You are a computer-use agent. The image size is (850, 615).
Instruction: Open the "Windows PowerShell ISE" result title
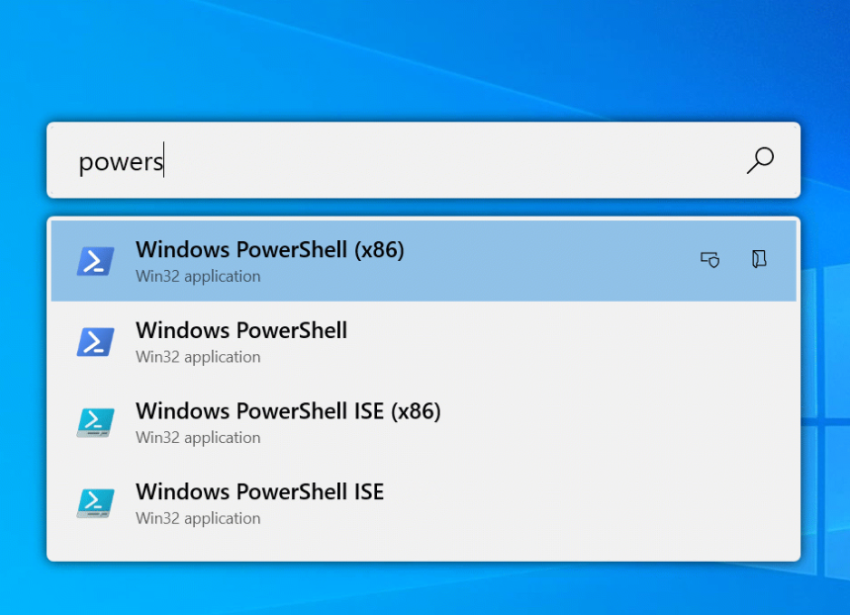[260, 492]
